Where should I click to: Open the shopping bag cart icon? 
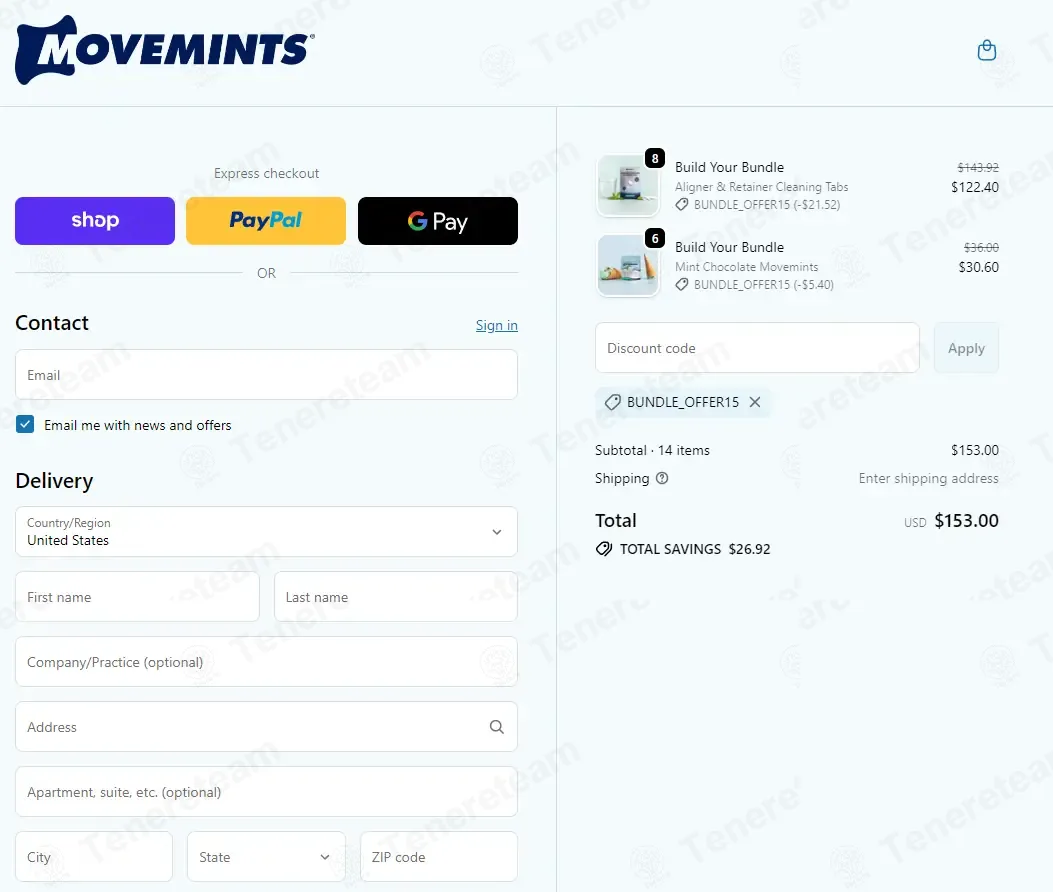coord(987,50)
